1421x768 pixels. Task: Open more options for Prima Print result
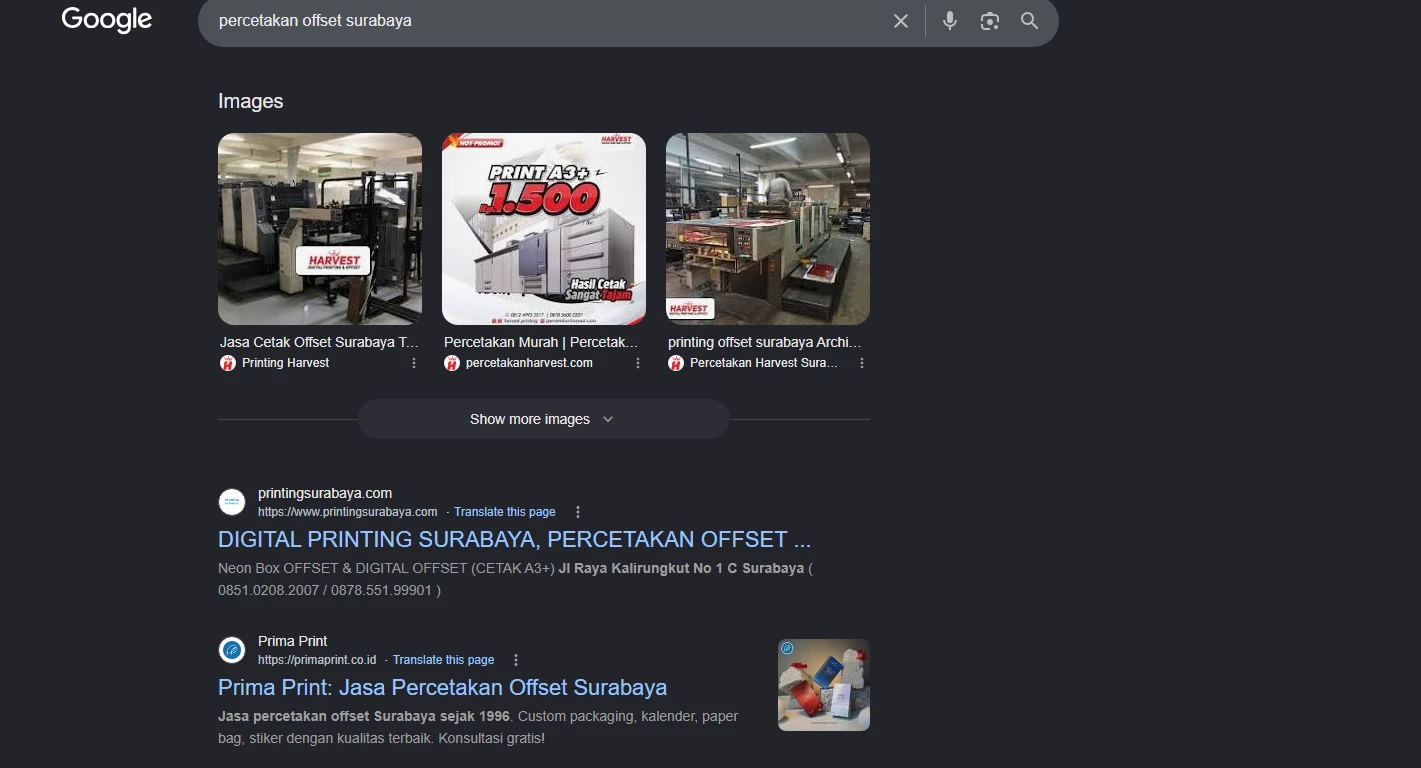coord(516,660)
